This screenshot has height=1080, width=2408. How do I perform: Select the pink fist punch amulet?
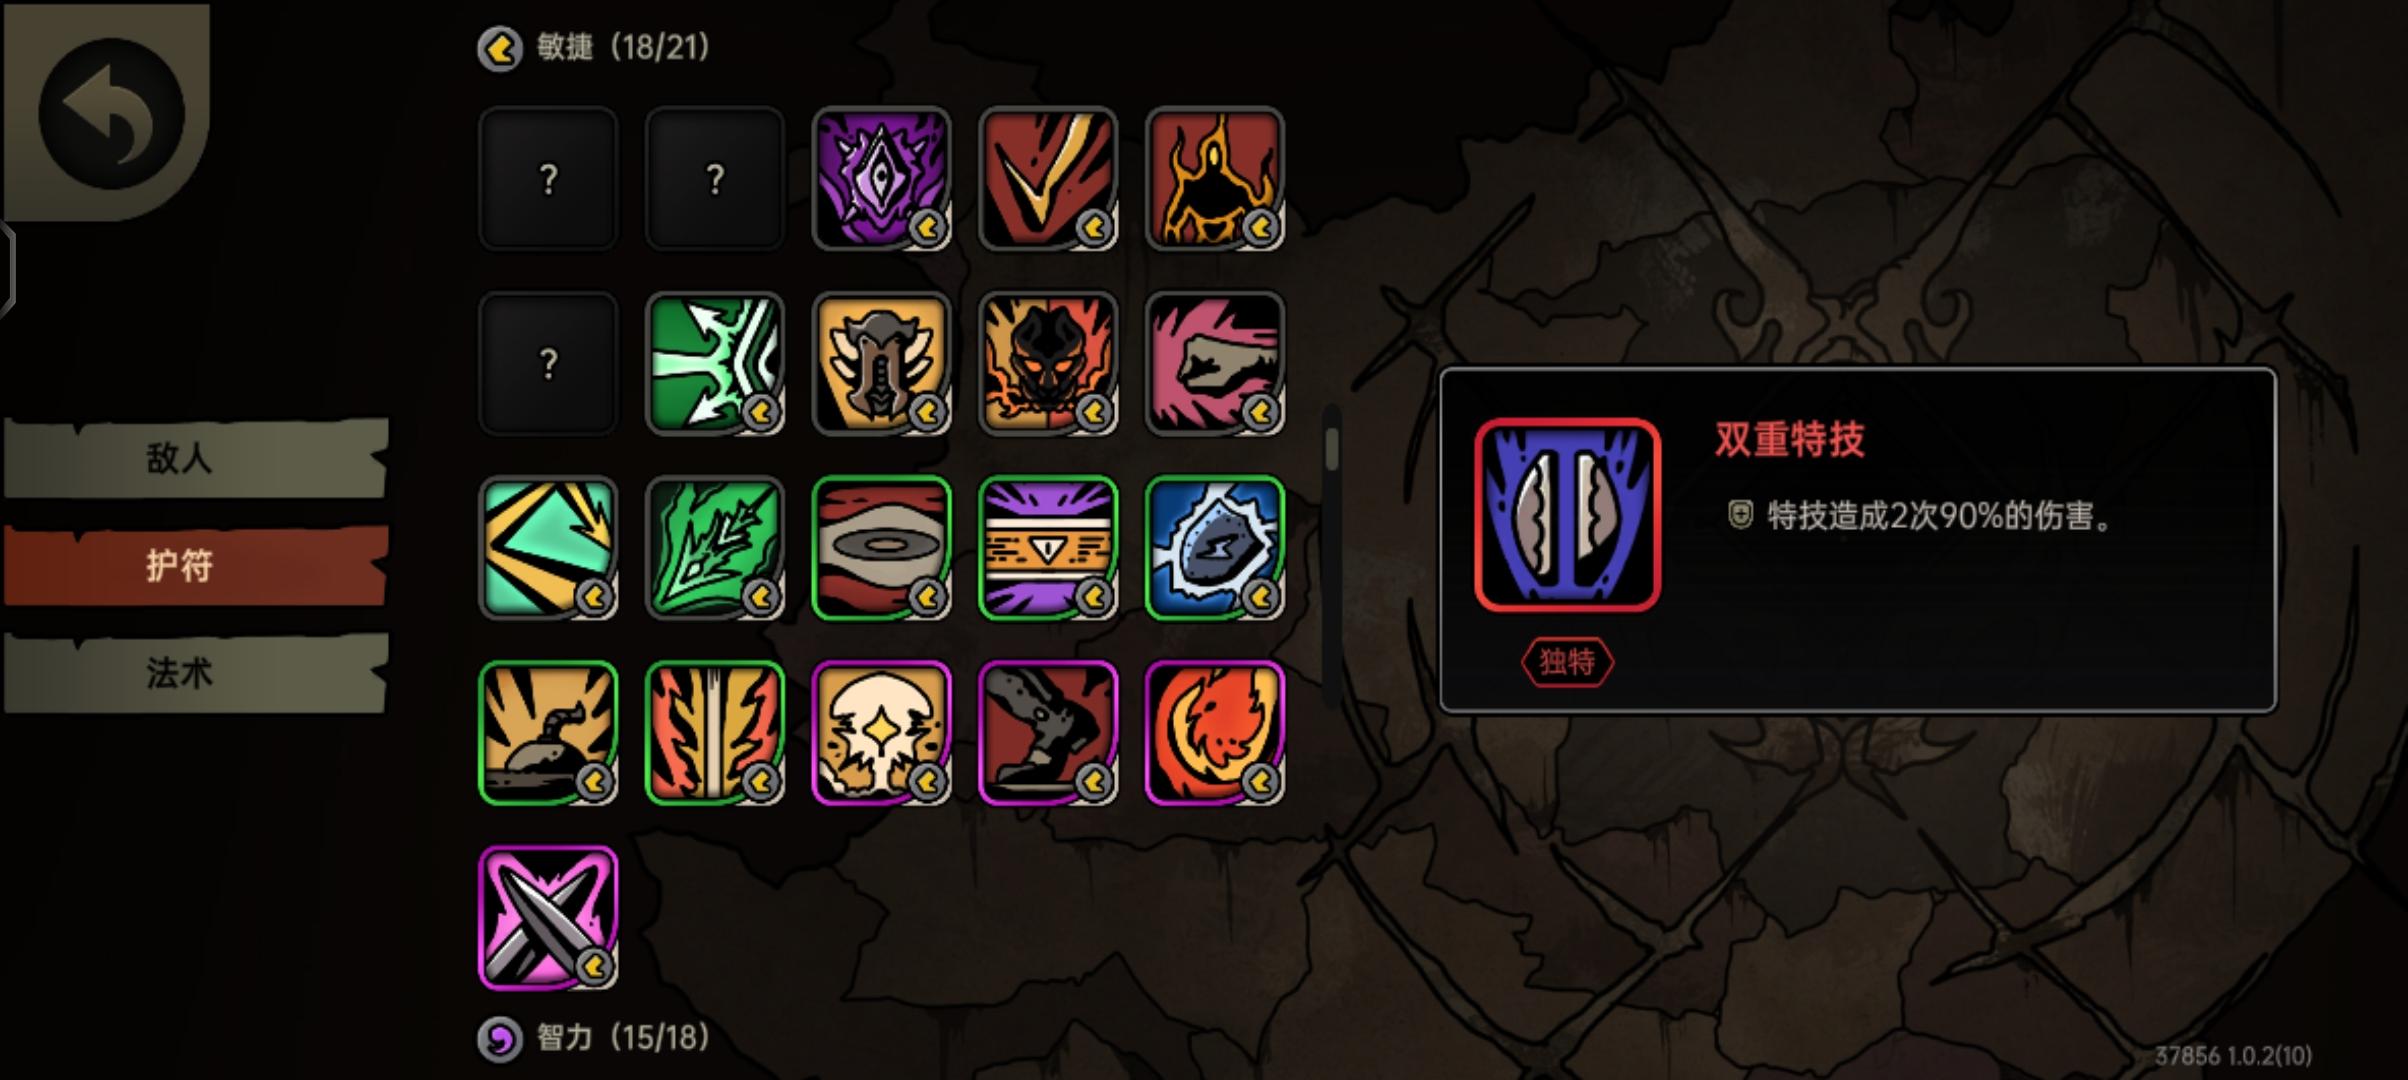click(x=1214, y=363)
